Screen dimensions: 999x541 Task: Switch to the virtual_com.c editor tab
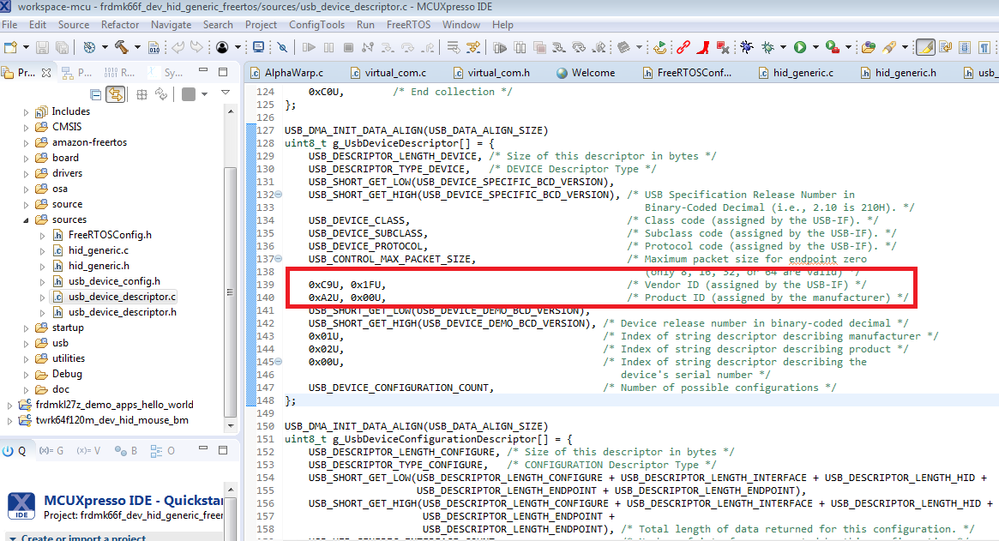click(x=388, y=73)
